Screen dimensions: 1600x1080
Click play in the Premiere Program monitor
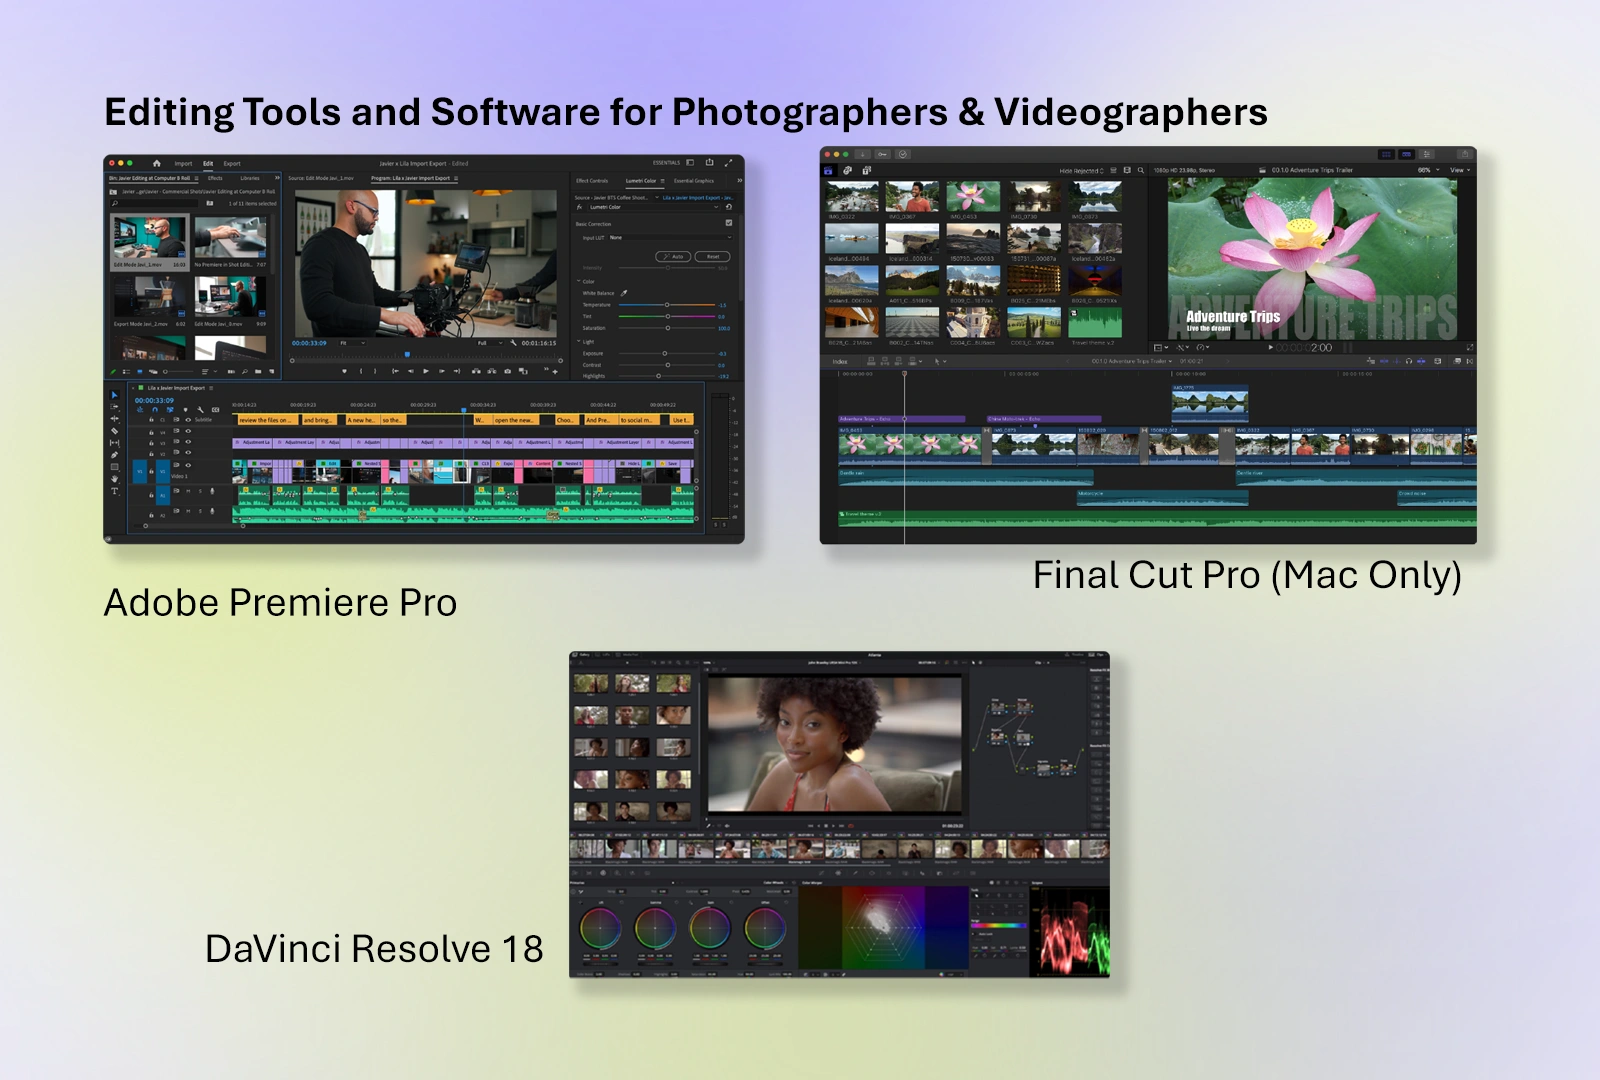click(426, 371)
